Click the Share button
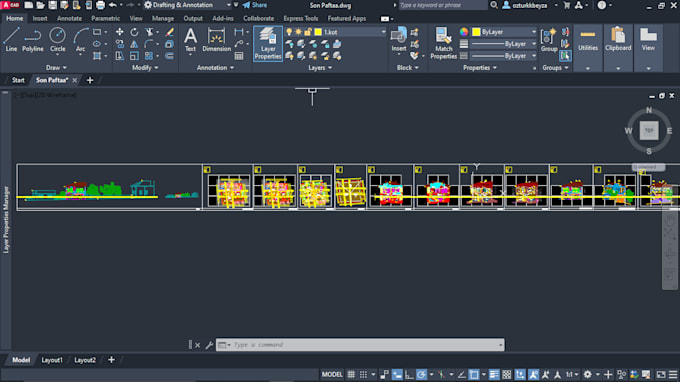The height and width of the screenshot is (382, 680). pos(255,5)
